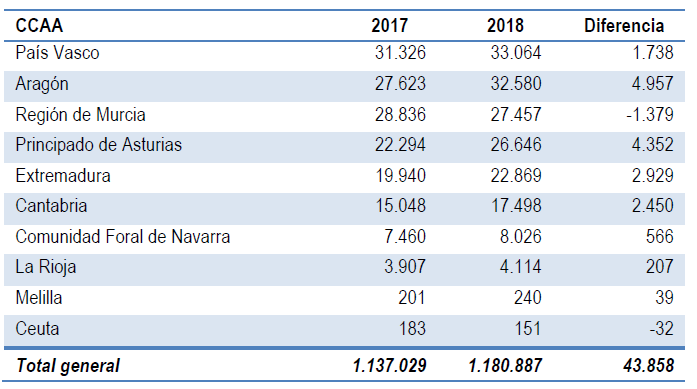
Task: Select the País Vasco row label
Action: tap(57, 53)
